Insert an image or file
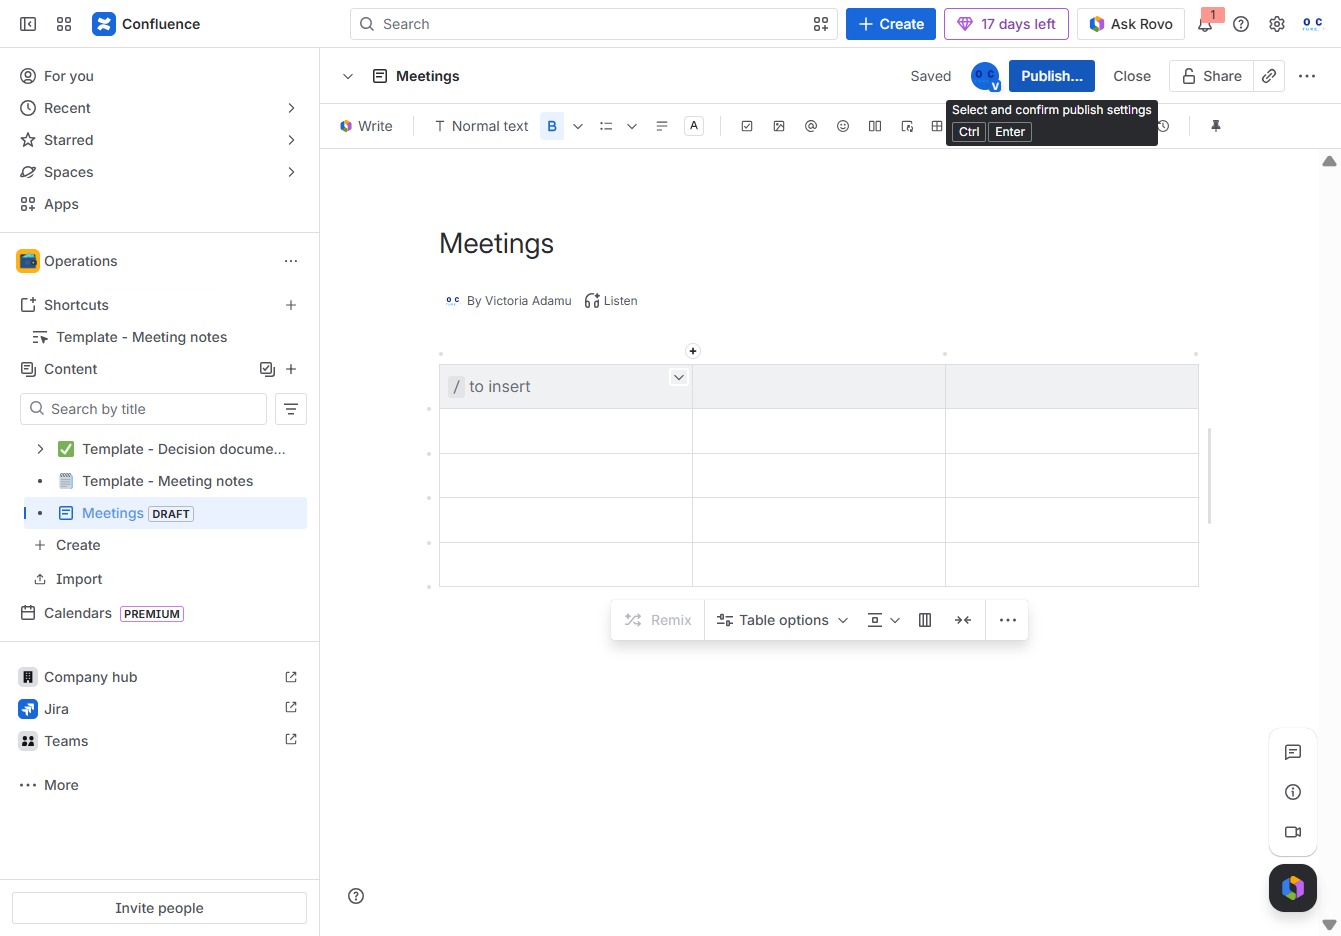 click(779, 126)
